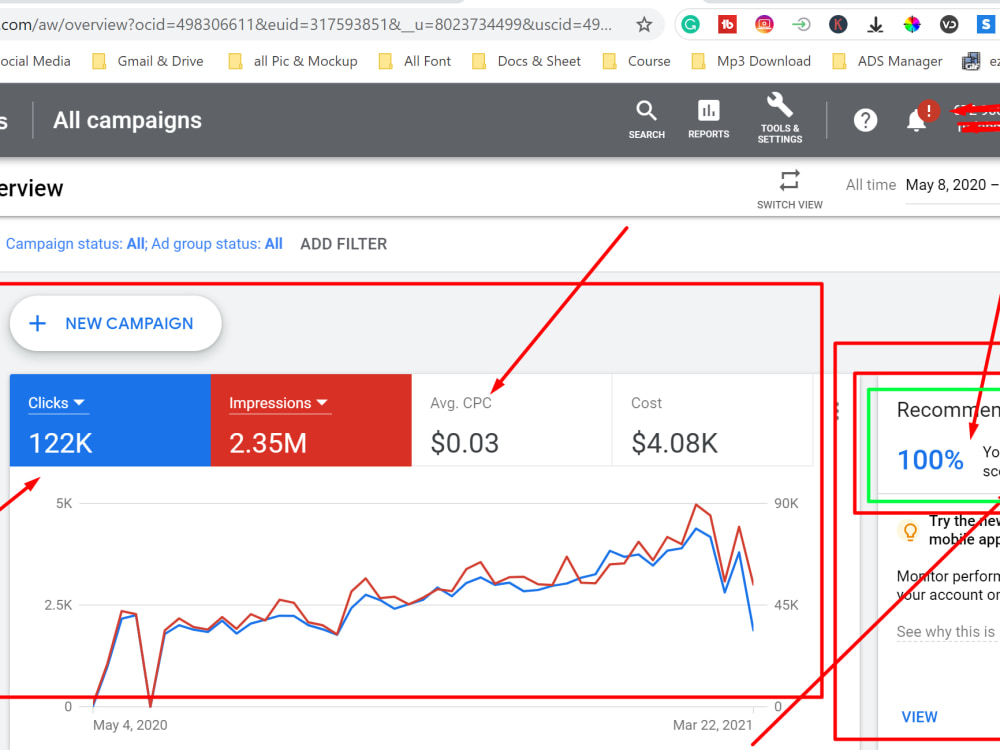1000x750 pixels.
Task: Open the Mp3 Download bookmark folder
Action: pyautogui.click(x=751, y=61)
